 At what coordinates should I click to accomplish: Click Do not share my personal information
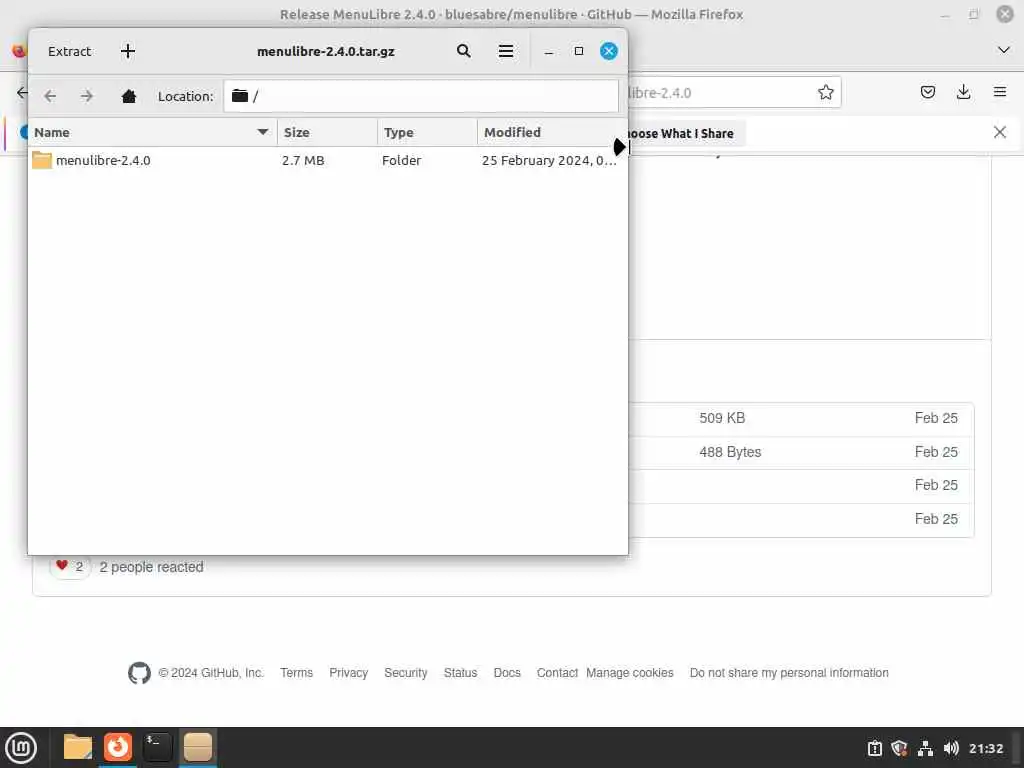[789, 673]
